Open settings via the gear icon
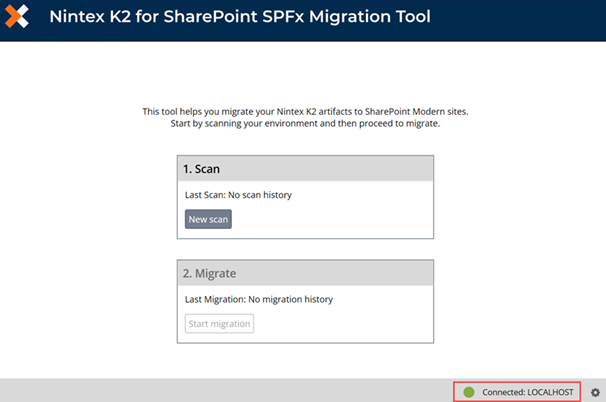 click(x=595, y=392)
